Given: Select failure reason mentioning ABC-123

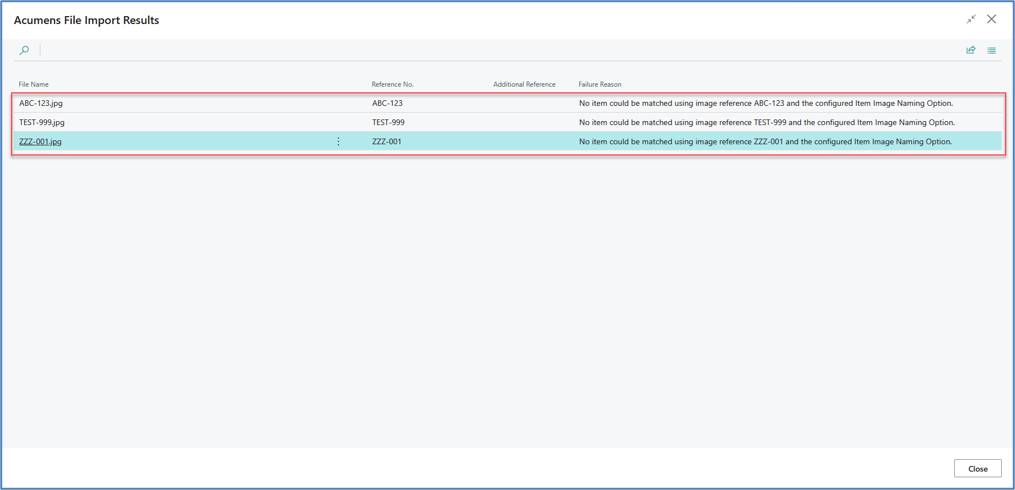Looking at the screenshot, I should point(767,103).
